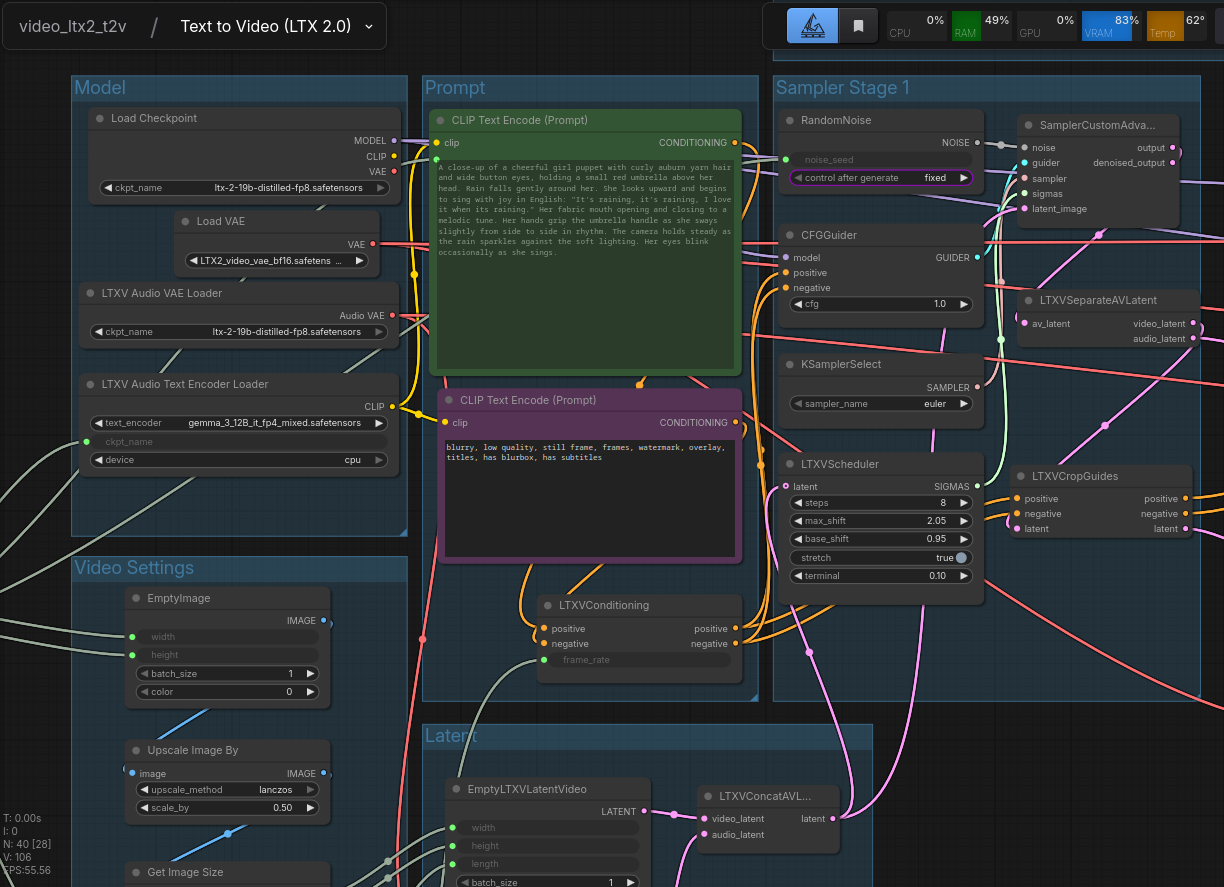Collapse the EmptyImage node via header dot
This screenshot has width=1224, height=887.
click(x=136, y=598)
